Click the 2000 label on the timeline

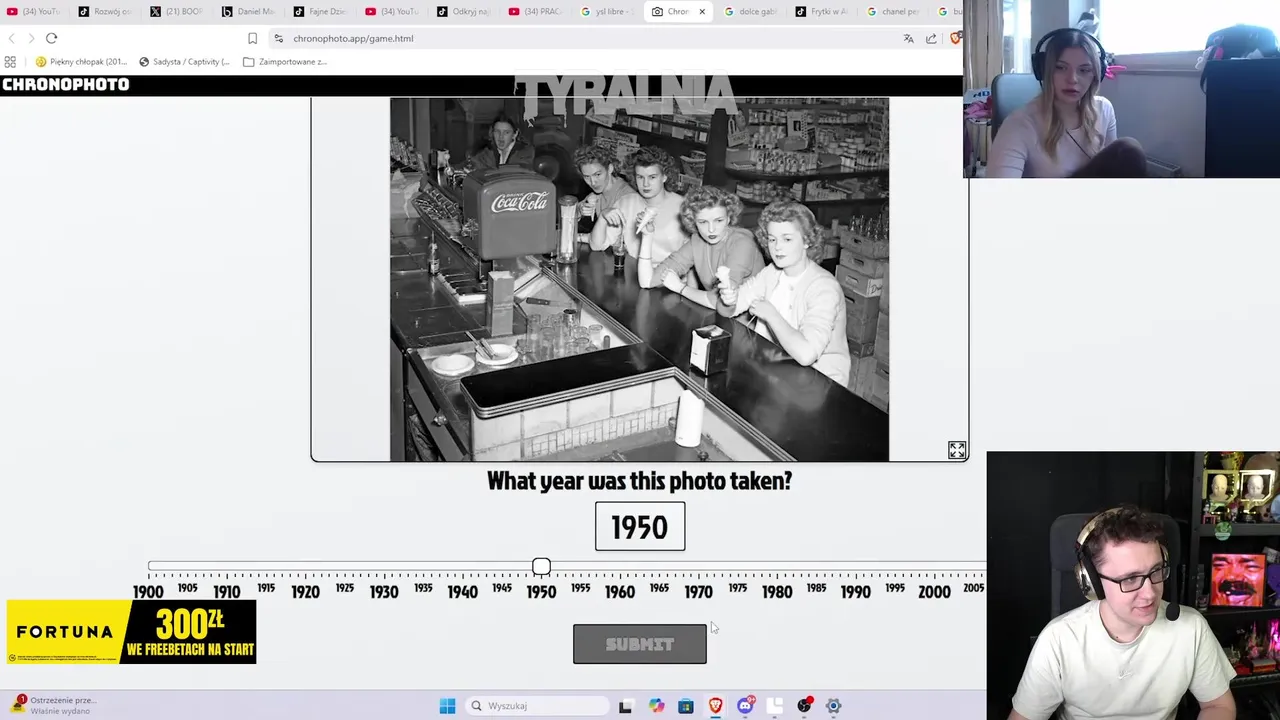pyautogui.click(x=934, y=592)
